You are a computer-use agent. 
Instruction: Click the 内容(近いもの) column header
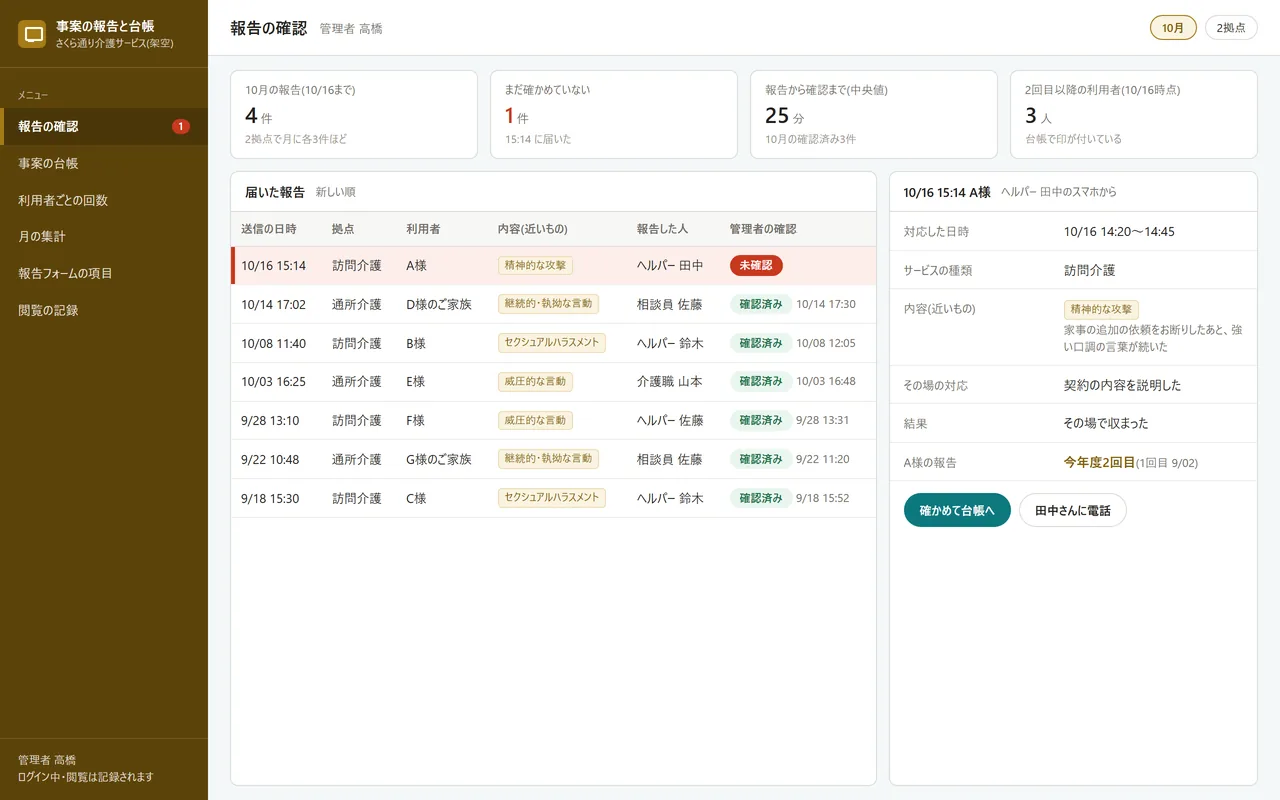point(533,229)
